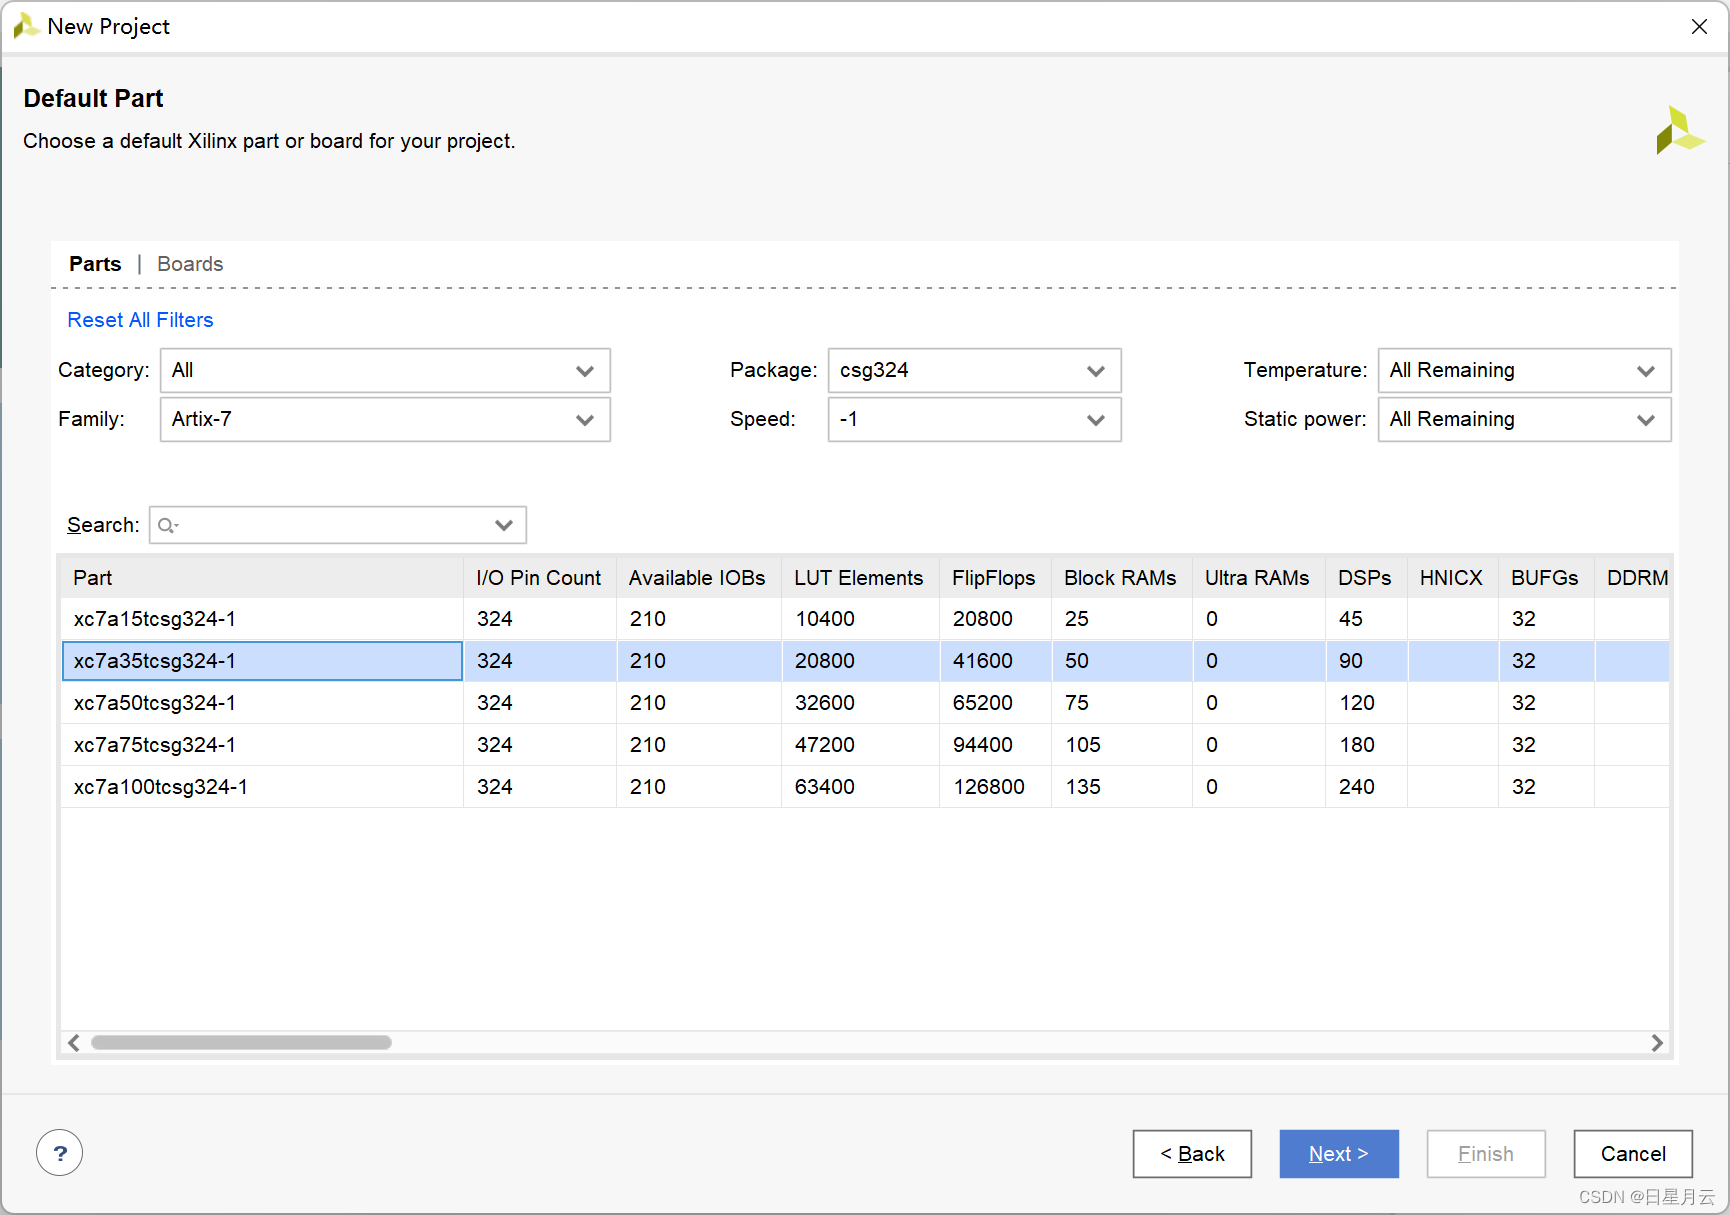The height and width of the screenshot is (1215, 1730).
Task: Open the Category dropdown
Action: [385, 371]
